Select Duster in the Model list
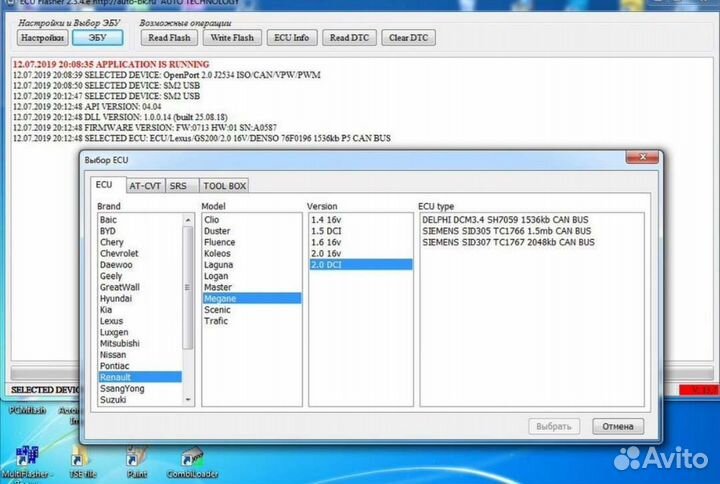 tap(252, 231)
